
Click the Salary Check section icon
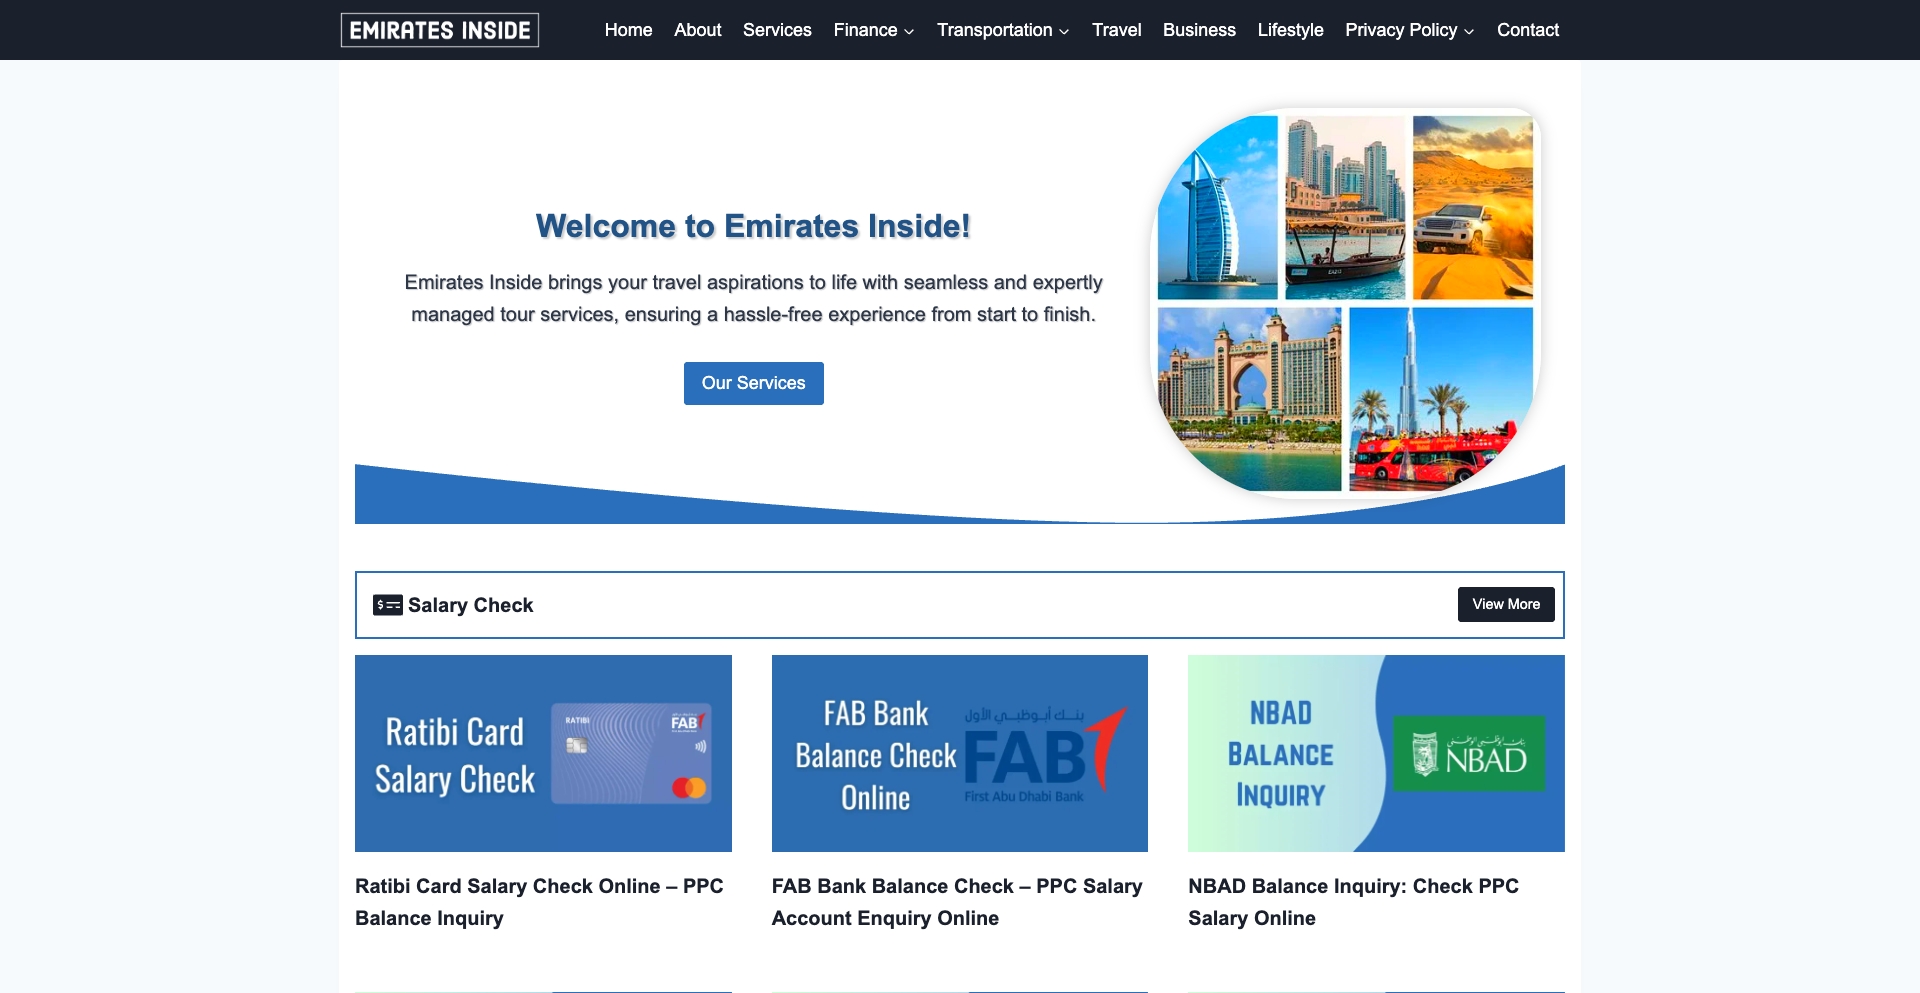[x=387, y=604]
